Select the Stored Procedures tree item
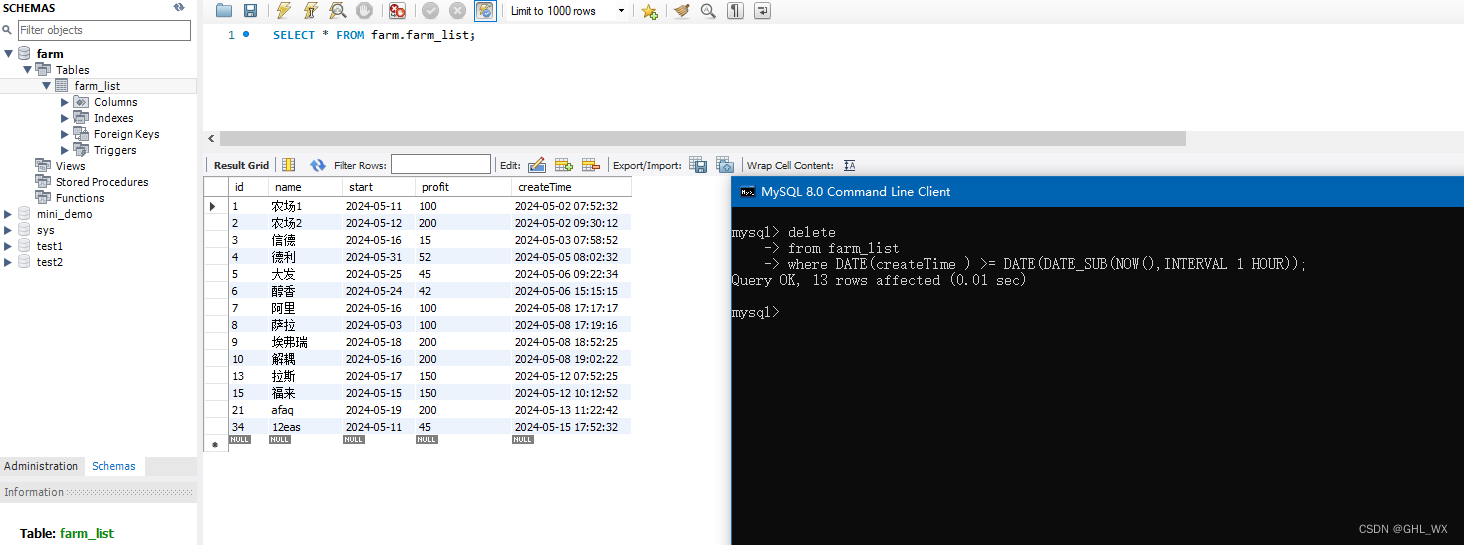 pos(101,182)
